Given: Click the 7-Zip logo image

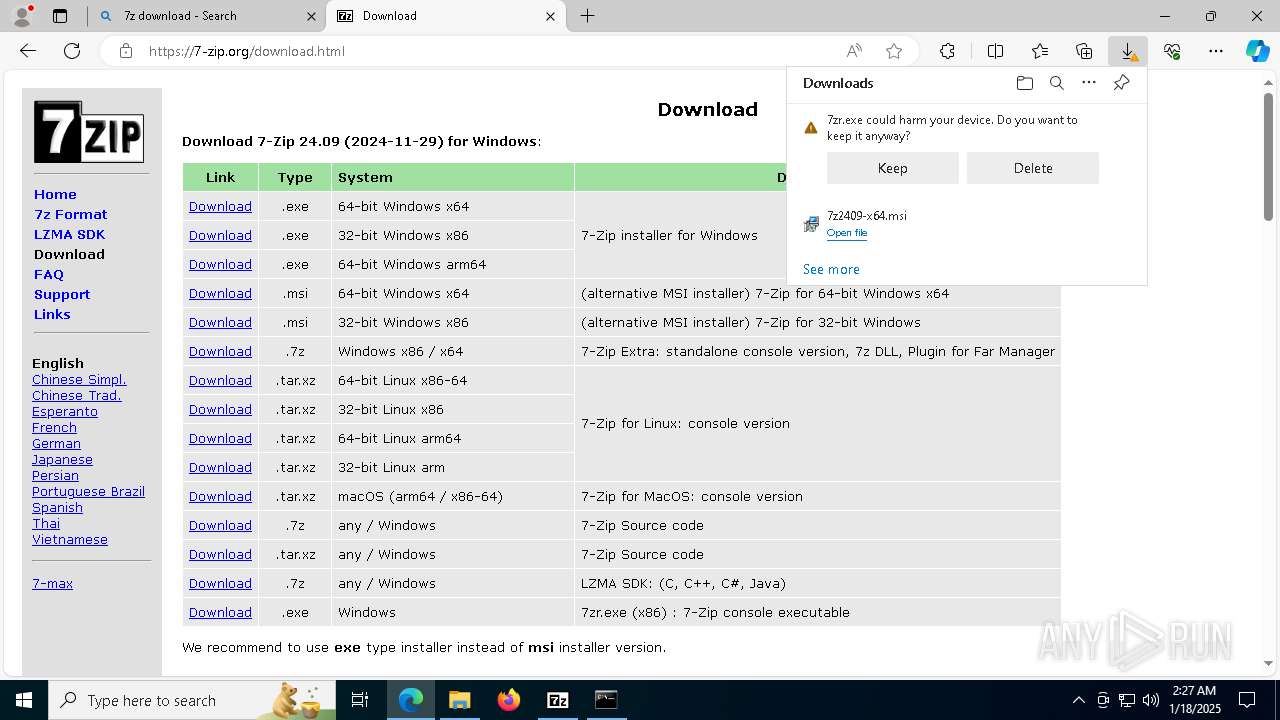Looking at the screenshot, I should (x=89, y=131).
